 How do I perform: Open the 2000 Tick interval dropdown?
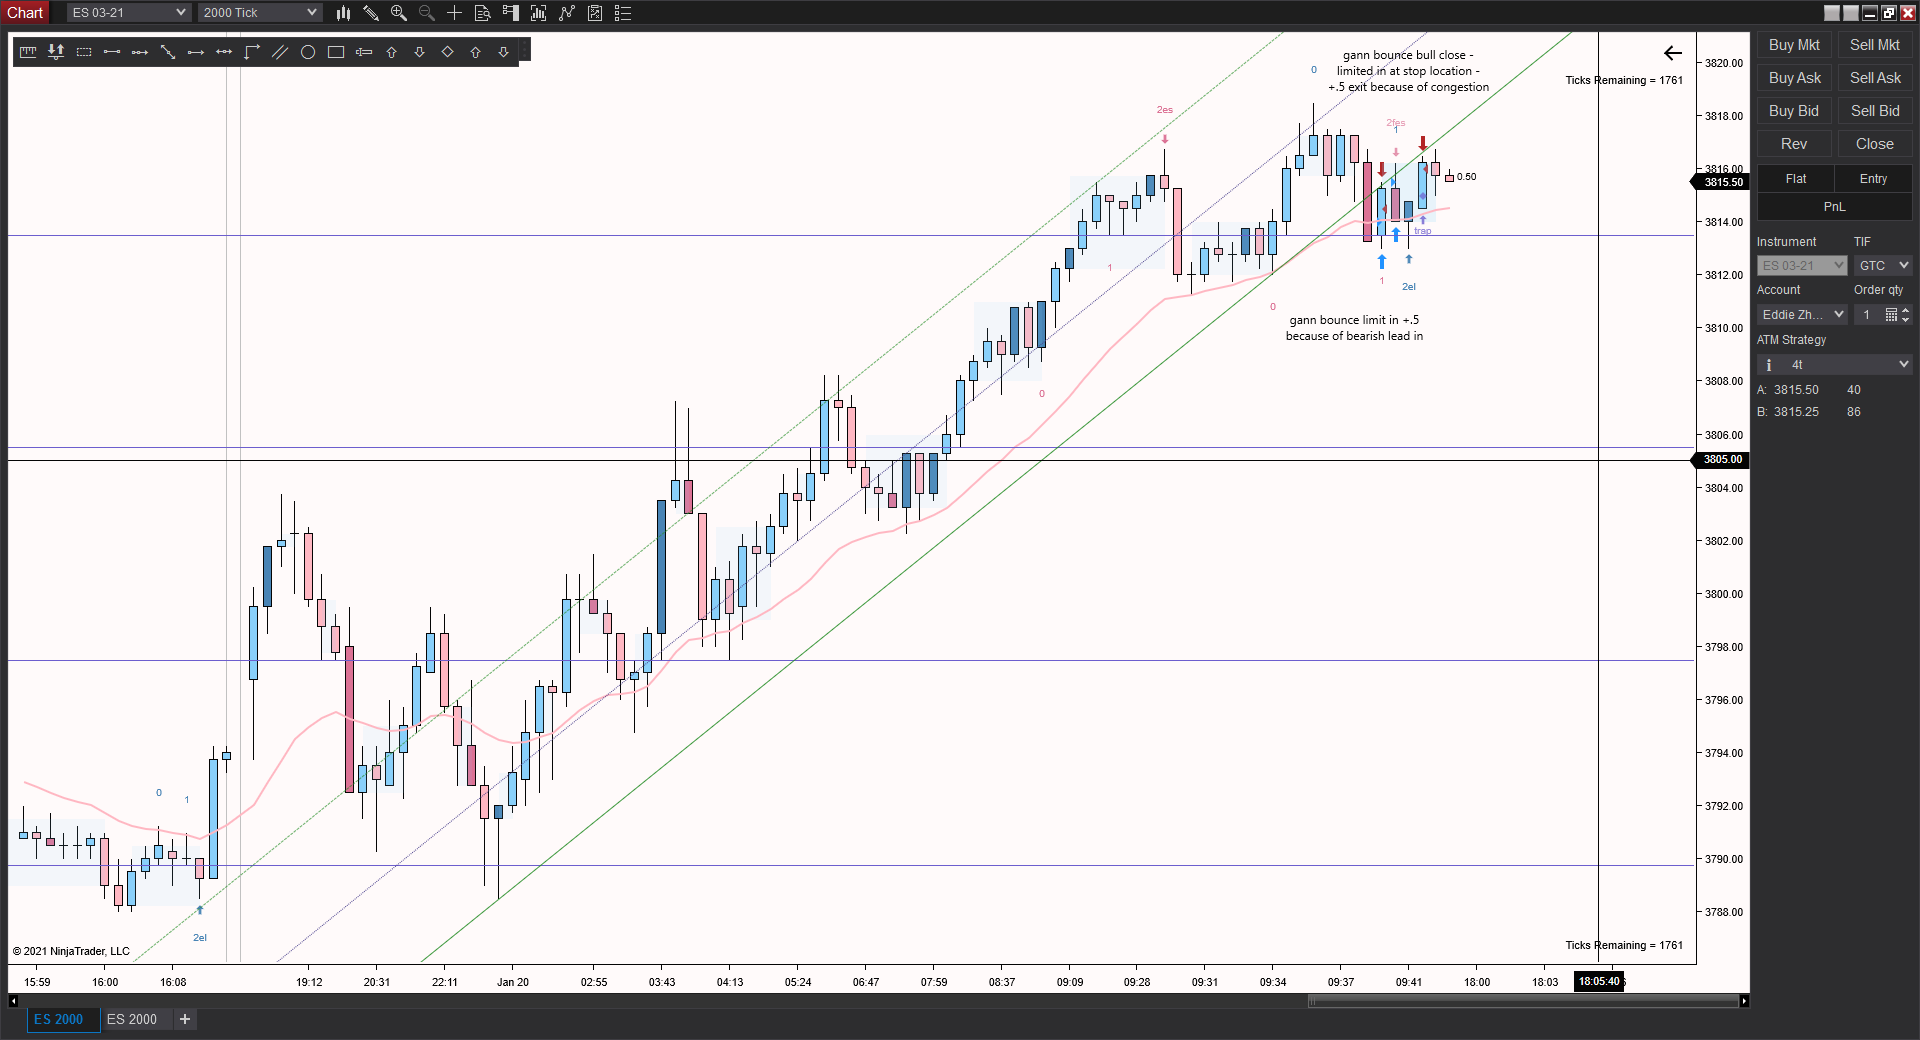coord(260,13)
